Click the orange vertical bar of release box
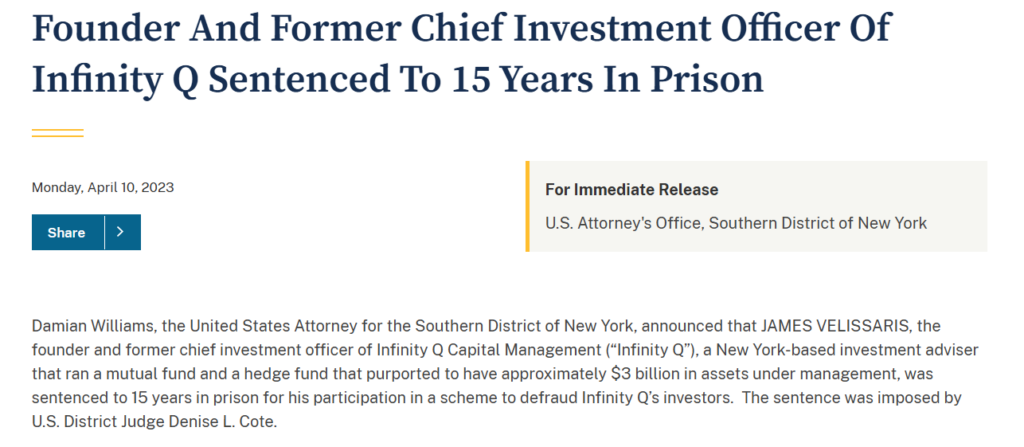The width and height of the screenshot is (1024, 447). point(527,206)
